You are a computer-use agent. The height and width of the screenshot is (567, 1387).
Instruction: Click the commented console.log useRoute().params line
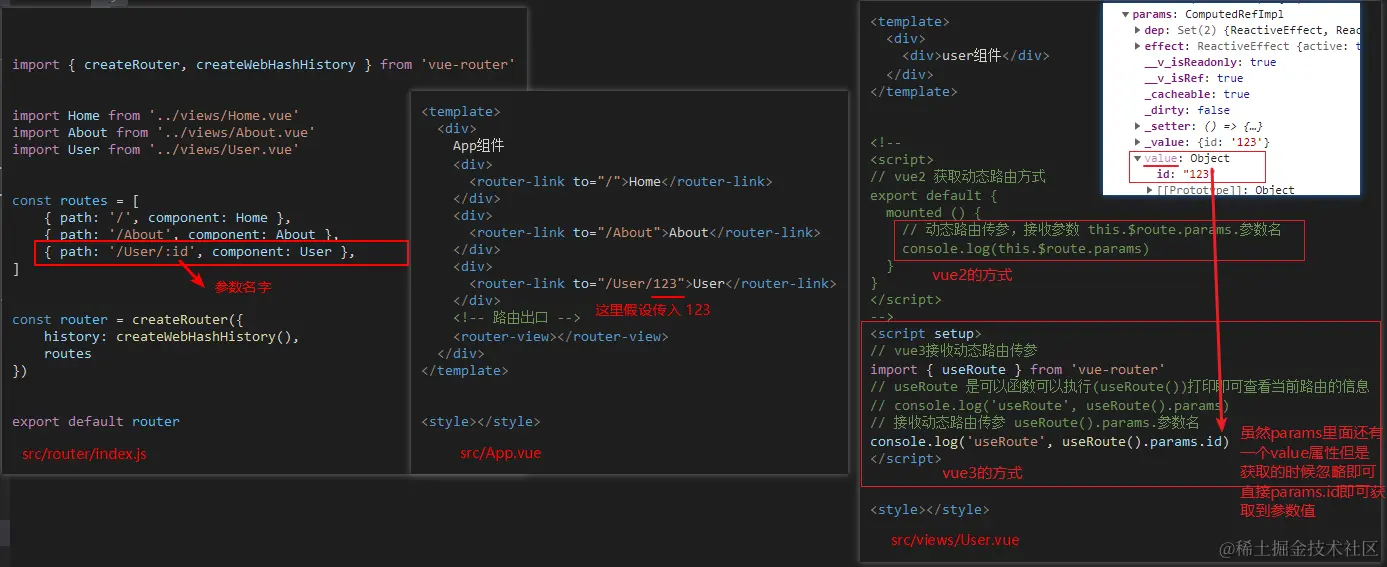click(1049, 405)
